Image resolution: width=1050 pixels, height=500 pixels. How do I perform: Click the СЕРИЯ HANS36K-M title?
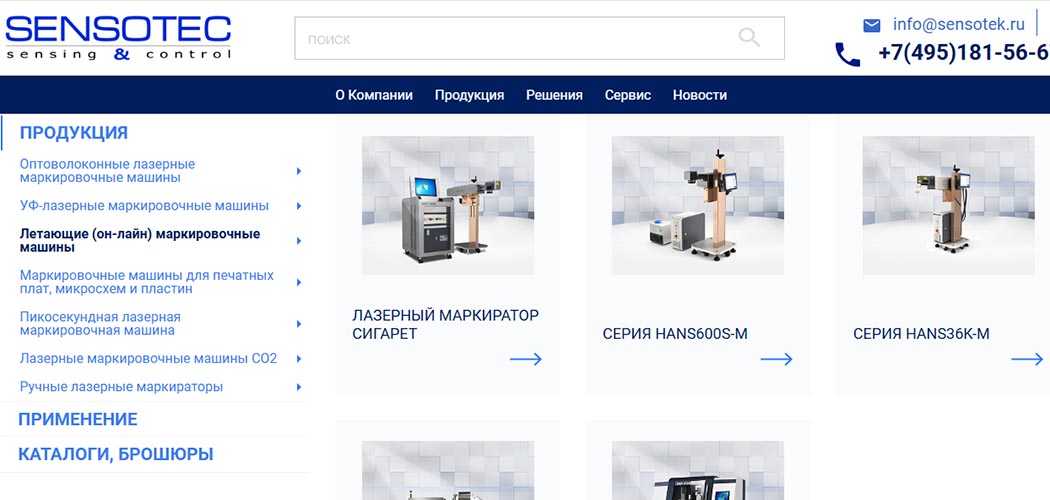click(921, 333)
